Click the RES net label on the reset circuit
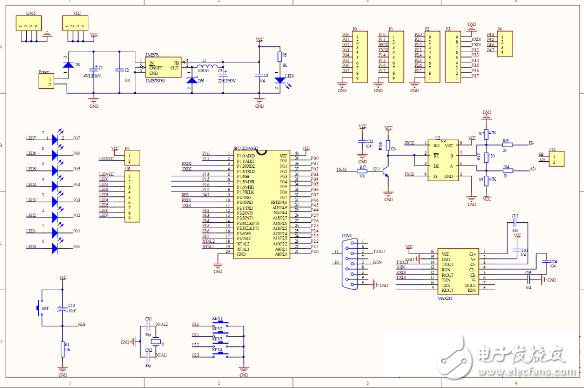The image size is (584, 388). pyautogui.click(x=82, y=324)
